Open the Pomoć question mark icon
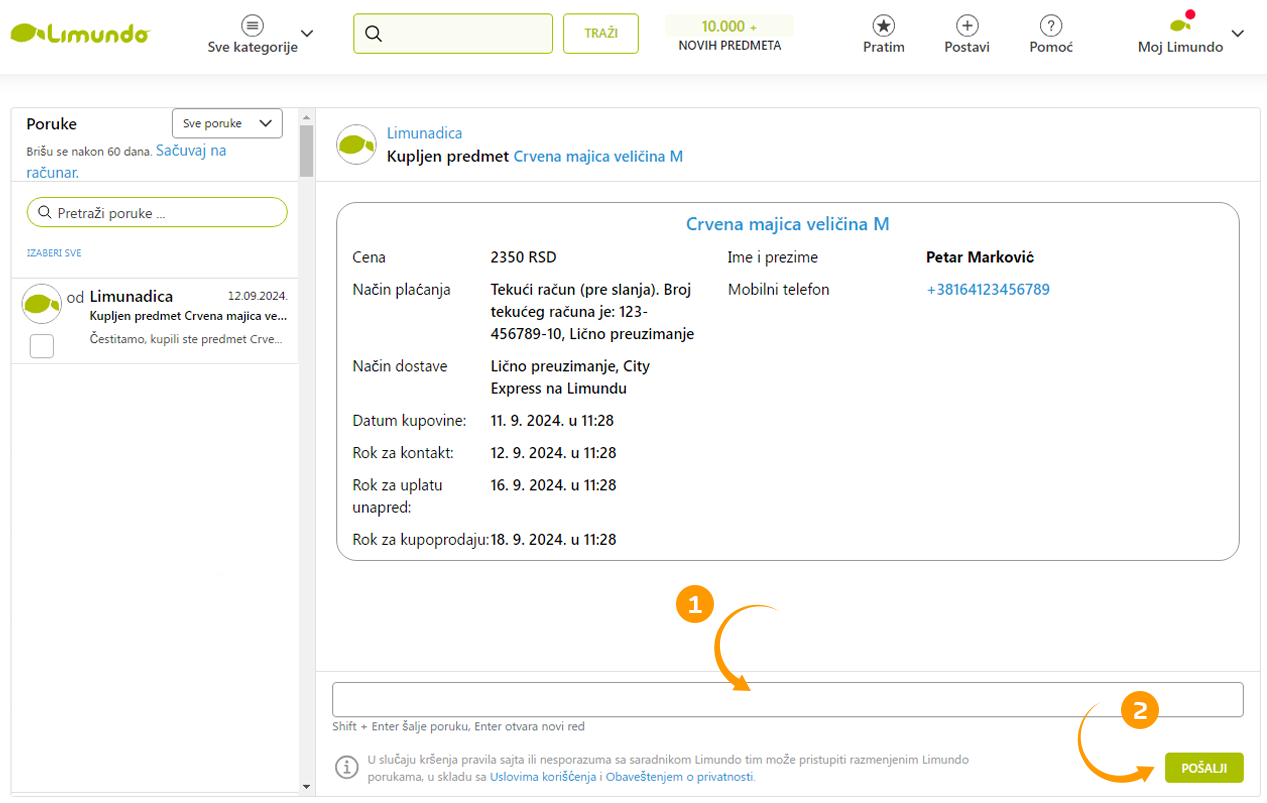 point(1050,25)
